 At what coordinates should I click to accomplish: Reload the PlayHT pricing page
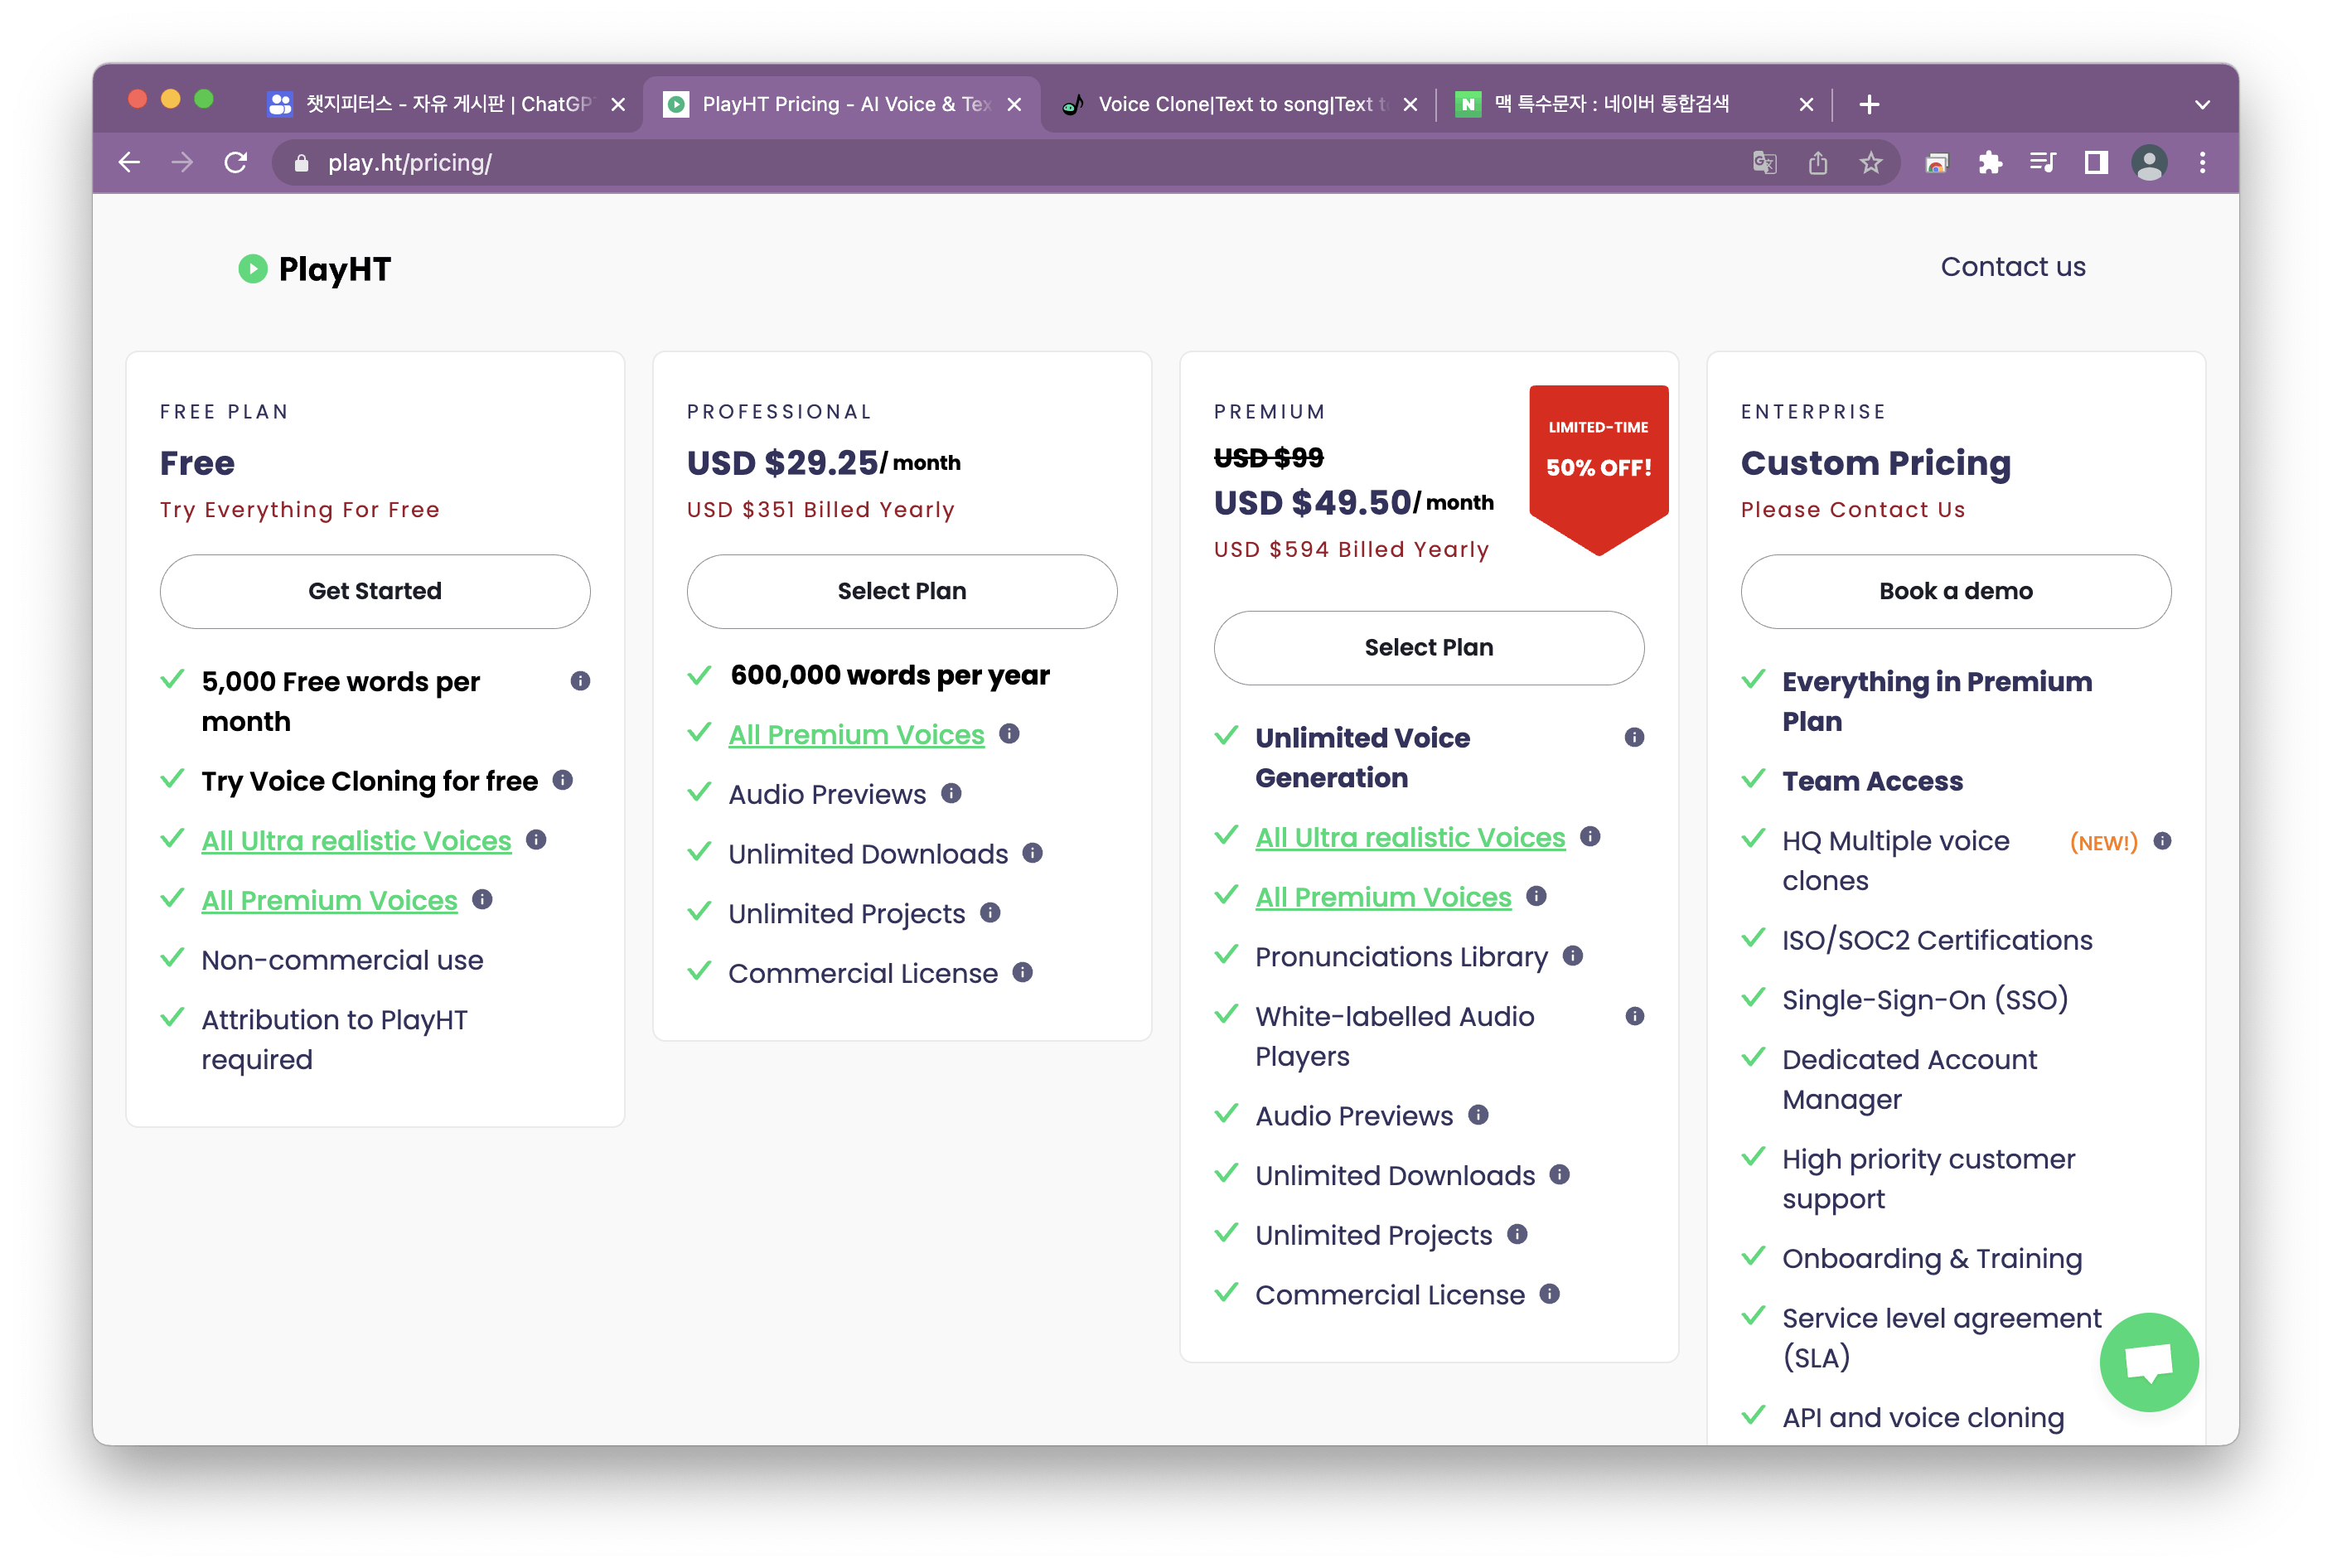pos(236,162)
